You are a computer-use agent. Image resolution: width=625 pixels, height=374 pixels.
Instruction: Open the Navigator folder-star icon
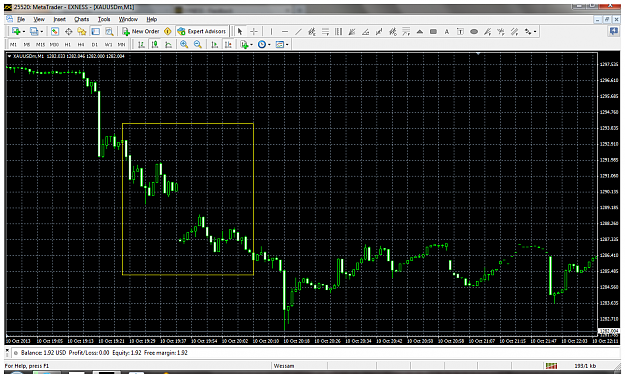[82, 31]
